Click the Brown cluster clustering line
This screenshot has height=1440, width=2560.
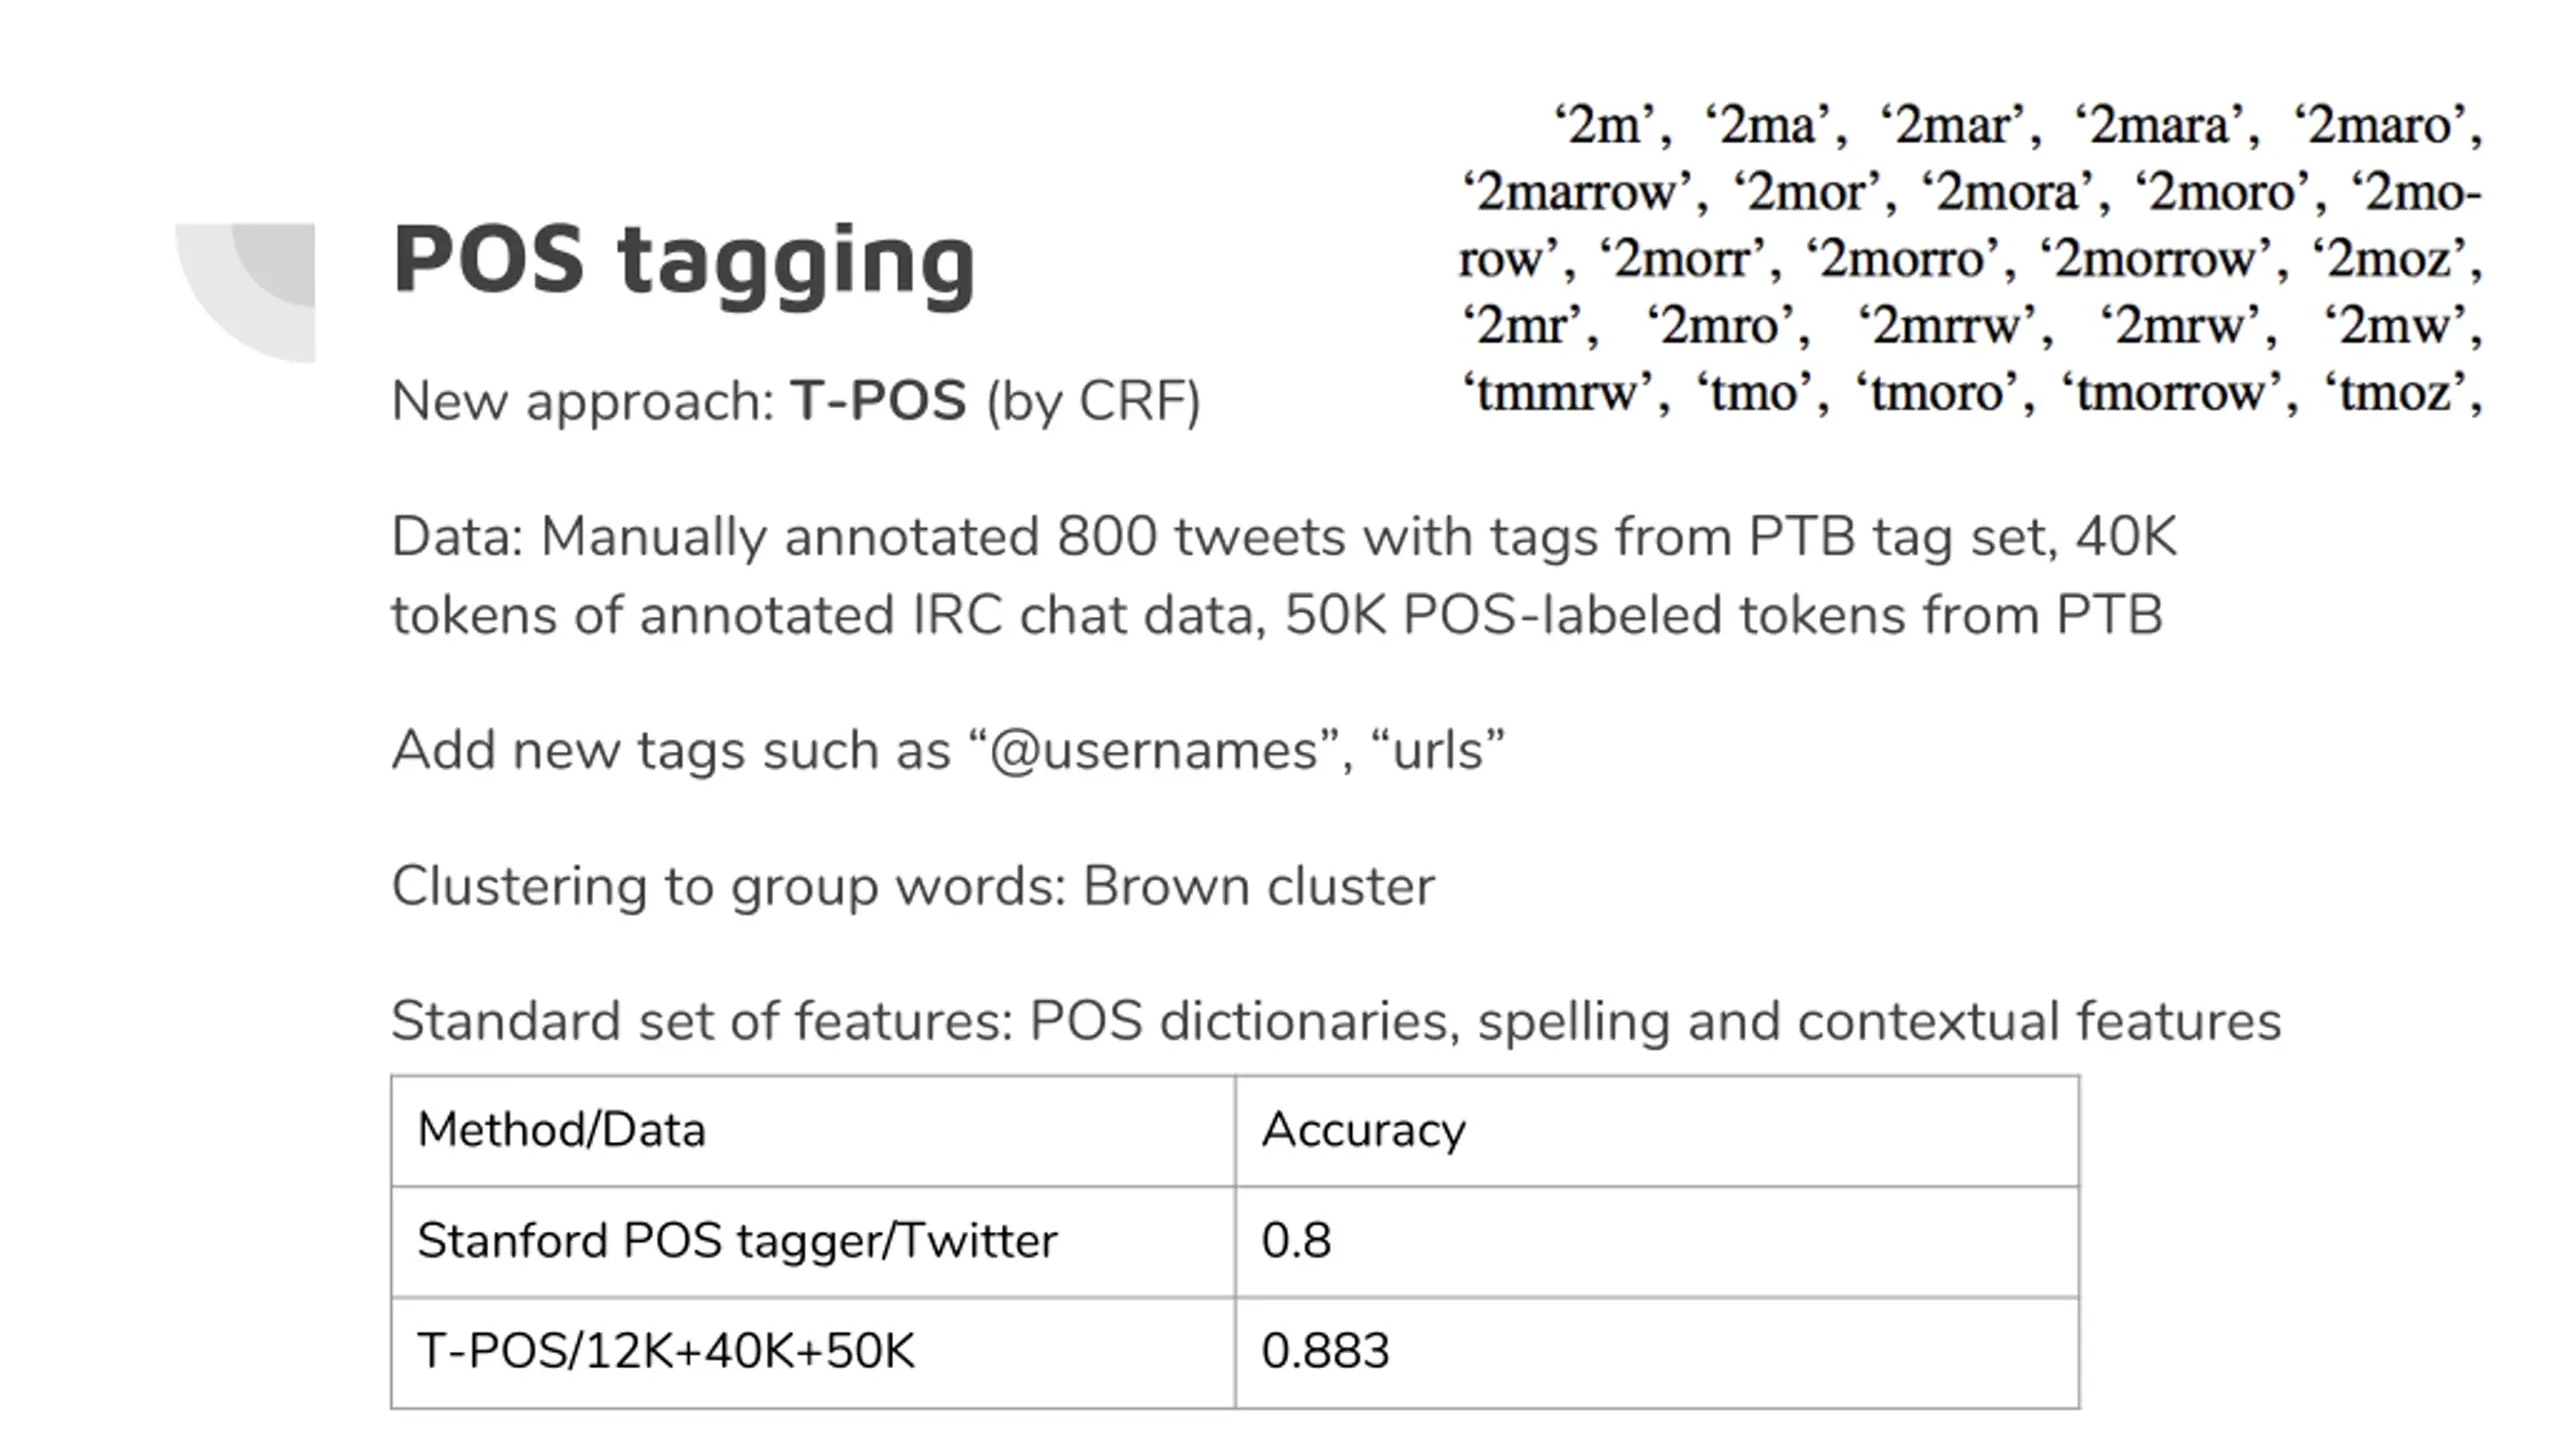[913, 887]
